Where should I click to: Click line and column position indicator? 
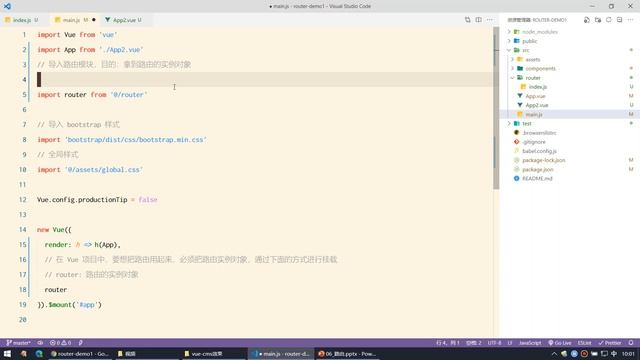point(448,343)
